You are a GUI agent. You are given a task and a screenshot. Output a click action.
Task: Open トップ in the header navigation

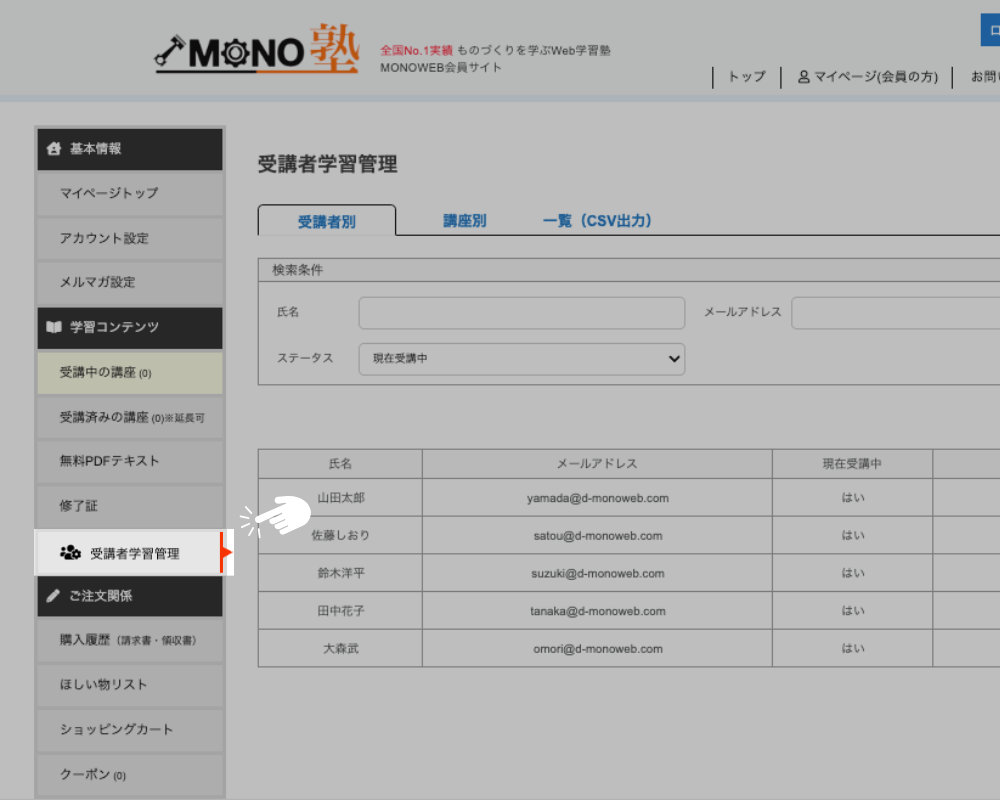pyautogui.click(x=746, y=77)
